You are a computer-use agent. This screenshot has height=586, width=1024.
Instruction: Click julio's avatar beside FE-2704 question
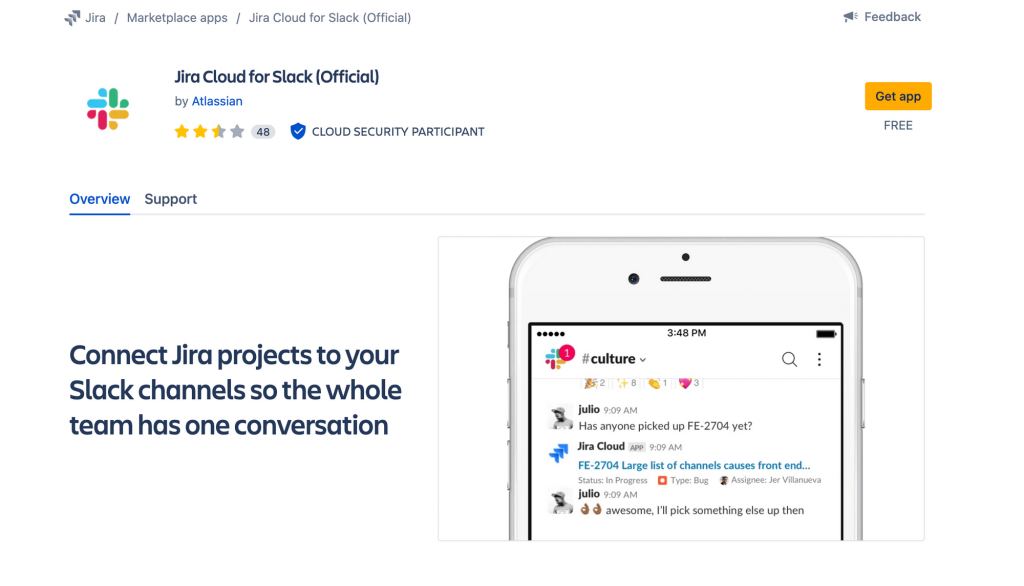(x=560, y=417)
